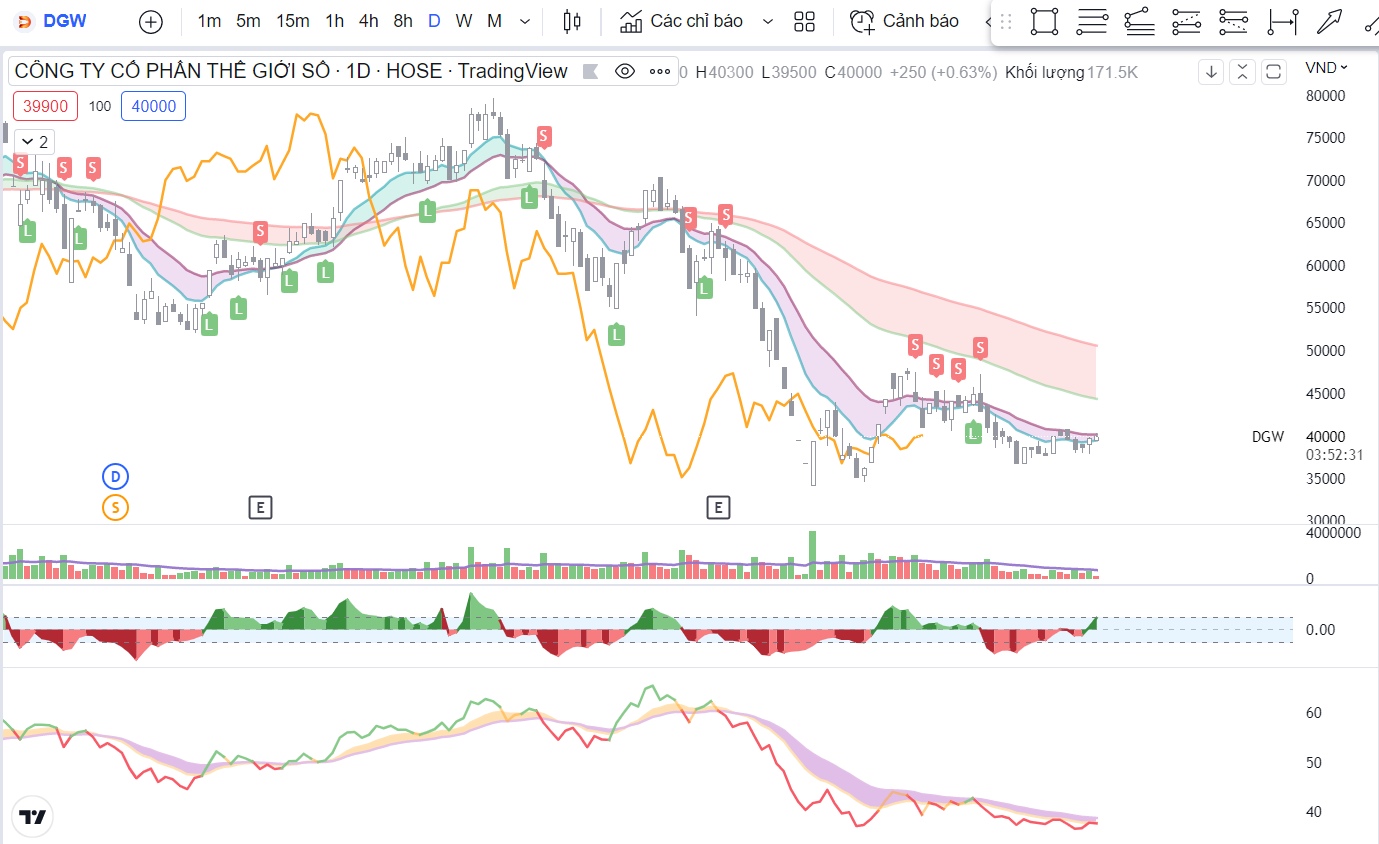1379x844 pixels.
Task: Open the four-square layout selector
Action: [x=804, y=21]
